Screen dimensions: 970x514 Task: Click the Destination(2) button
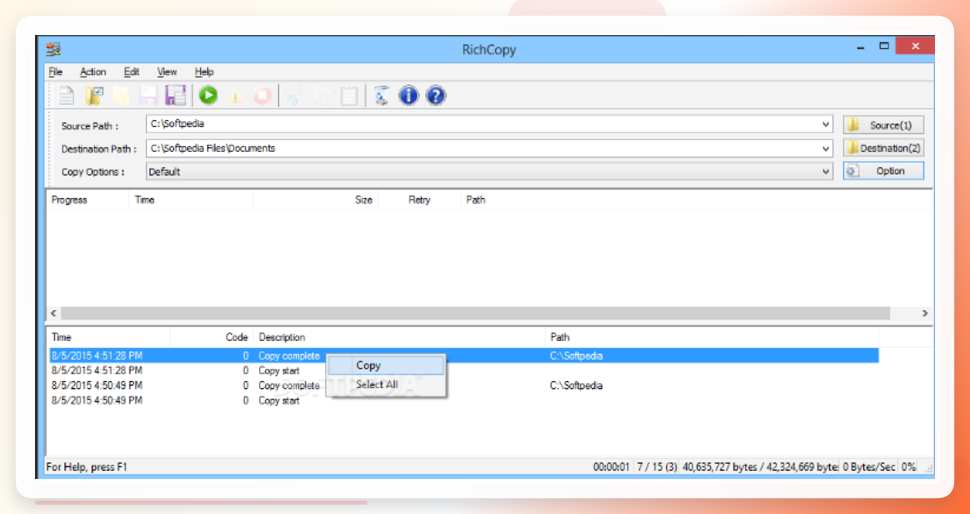point(883,148)
